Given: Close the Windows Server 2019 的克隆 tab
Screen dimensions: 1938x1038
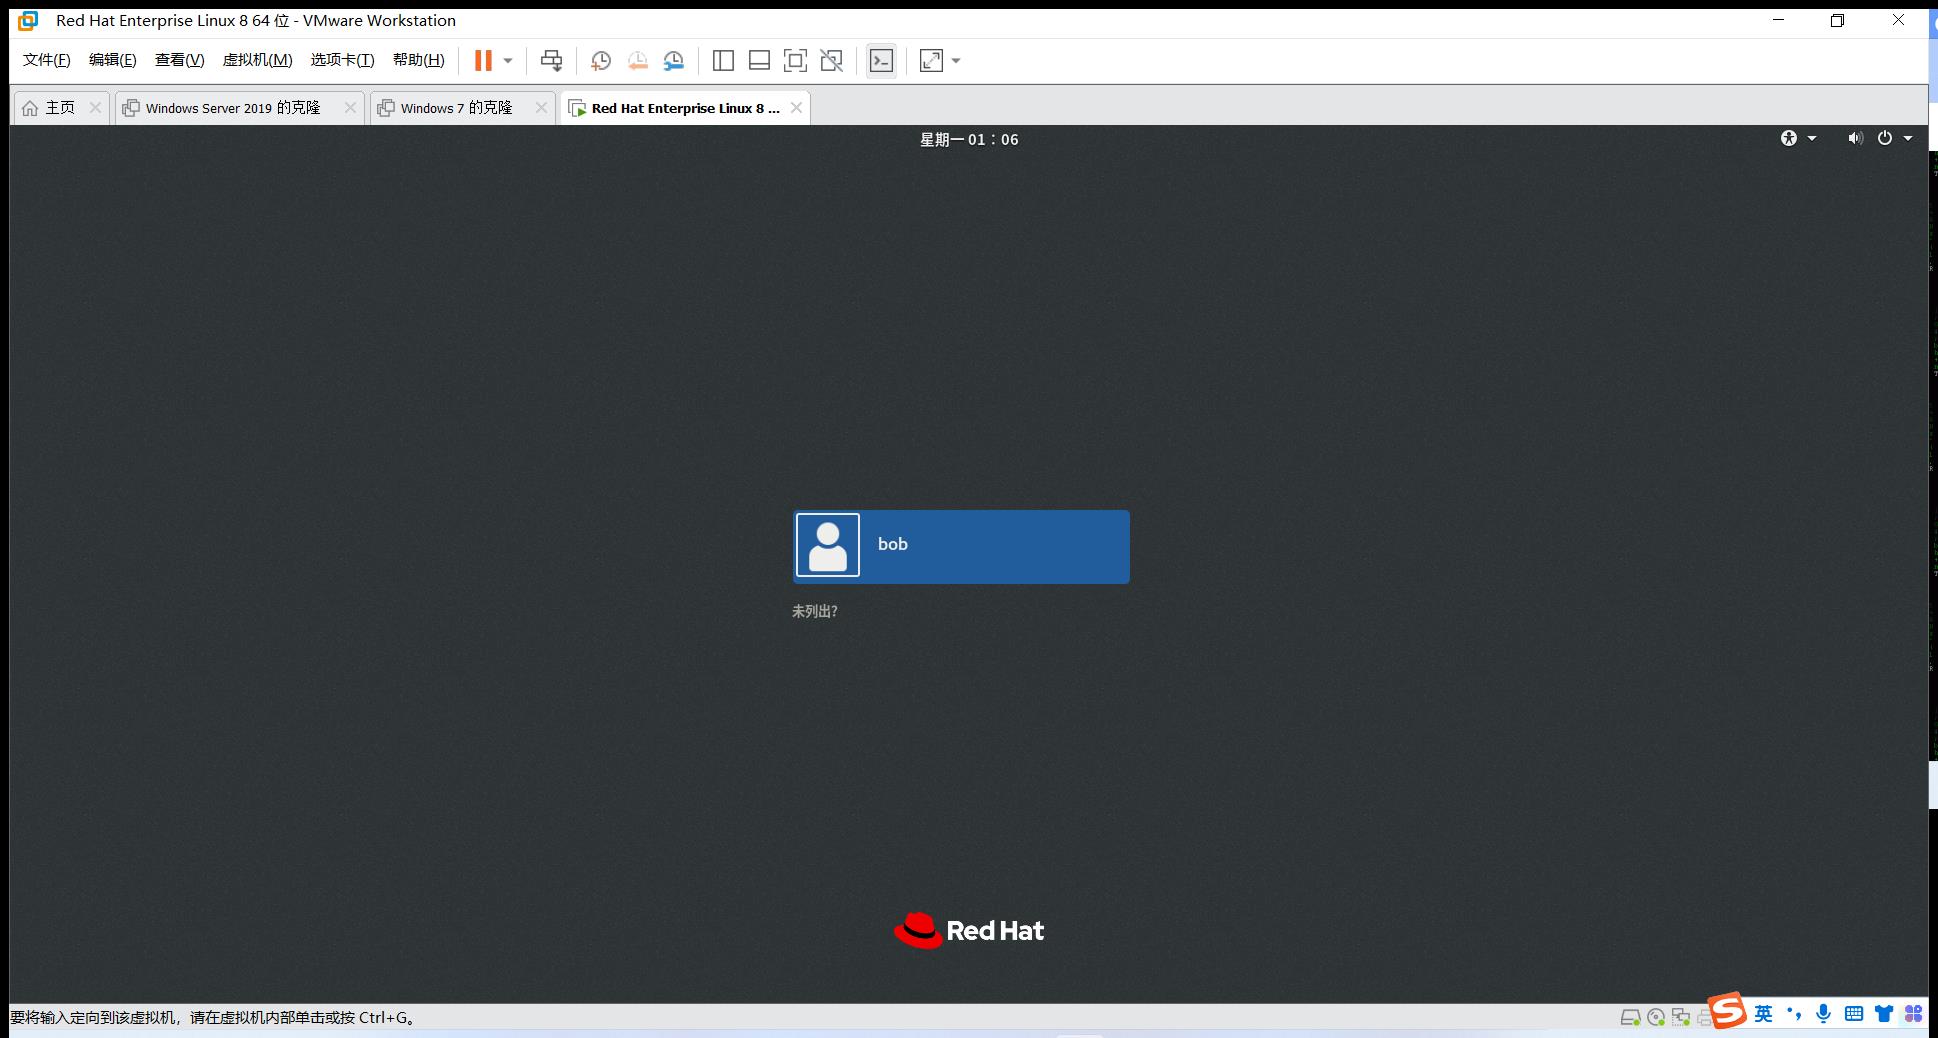Looking at the screenshot, I should 350,107.
